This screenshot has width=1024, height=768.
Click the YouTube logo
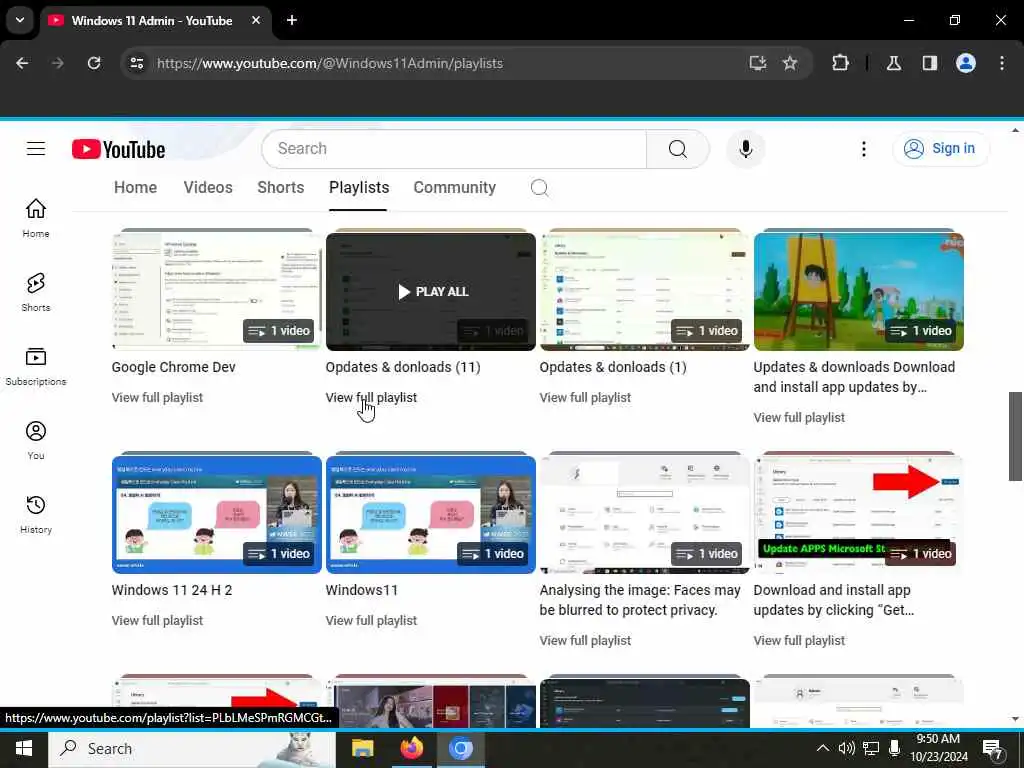click(x=118, y=150)
